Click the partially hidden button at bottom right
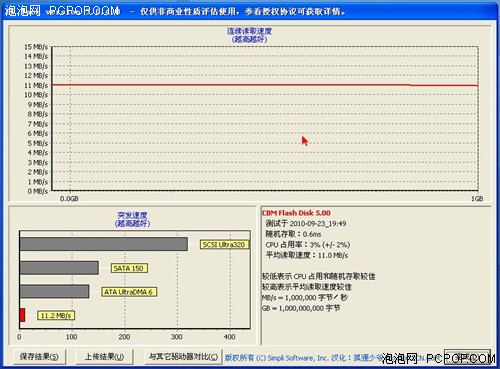This screenshot has height=369, width=500. [x=467, y=357]
